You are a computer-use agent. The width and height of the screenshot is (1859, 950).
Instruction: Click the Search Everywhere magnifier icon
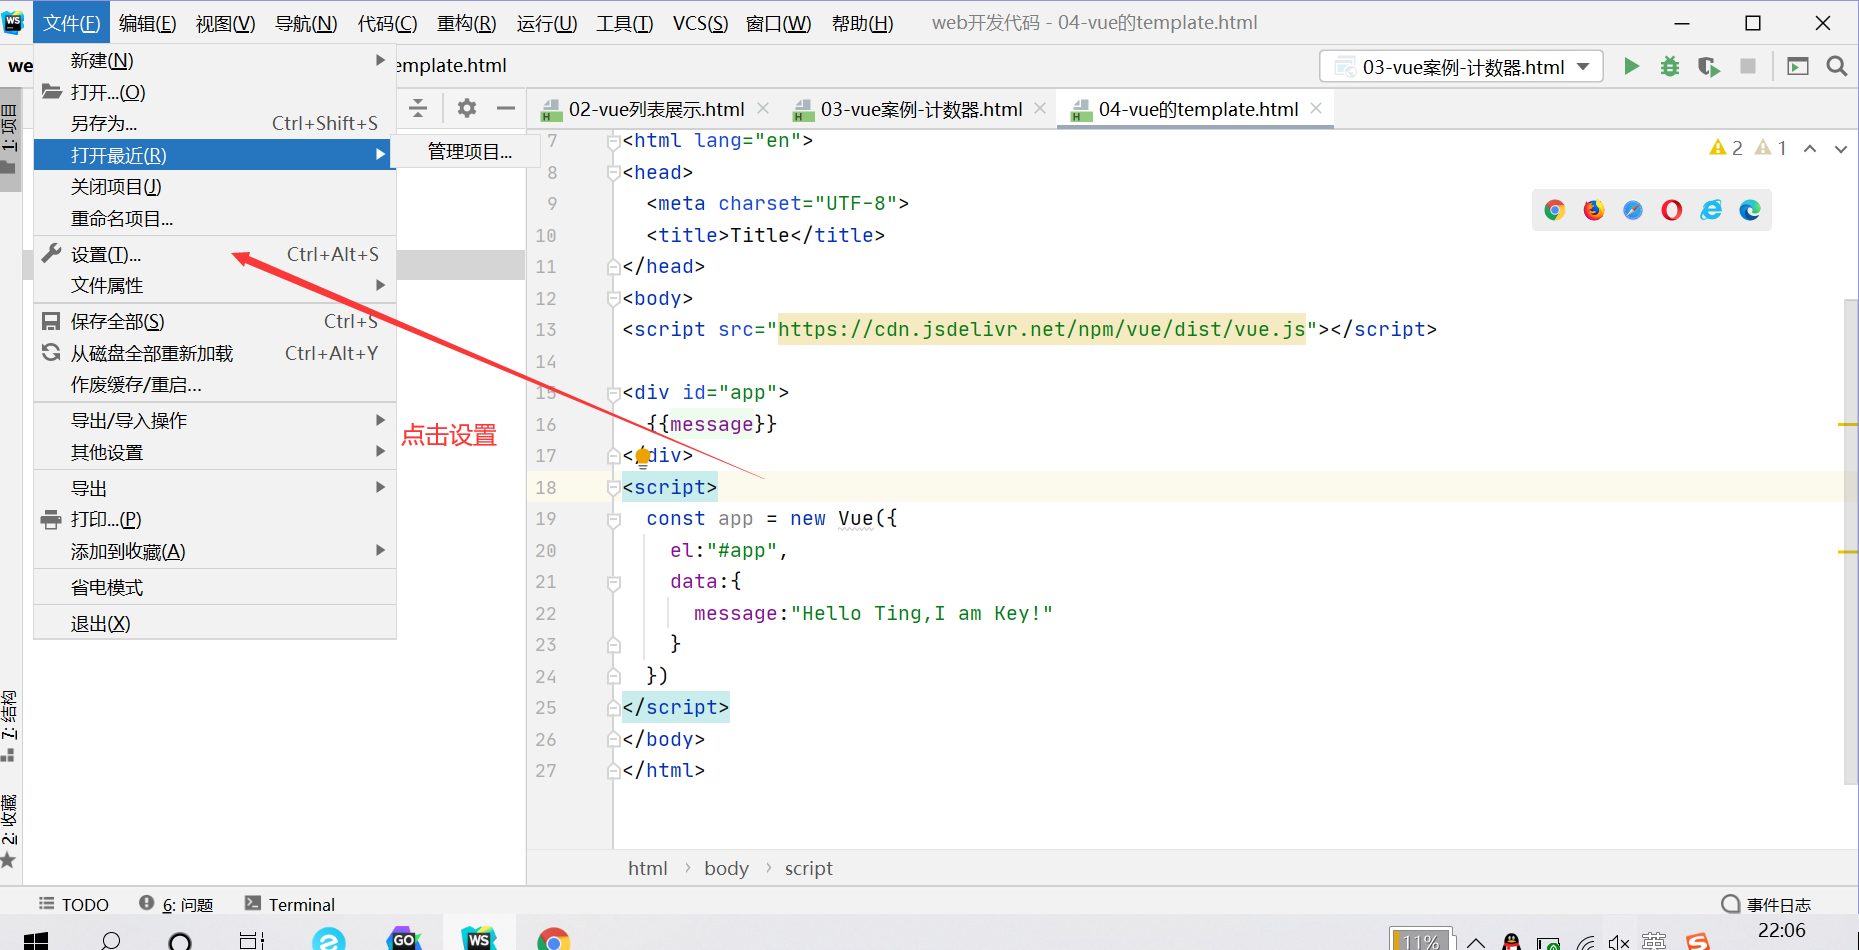1836,66
